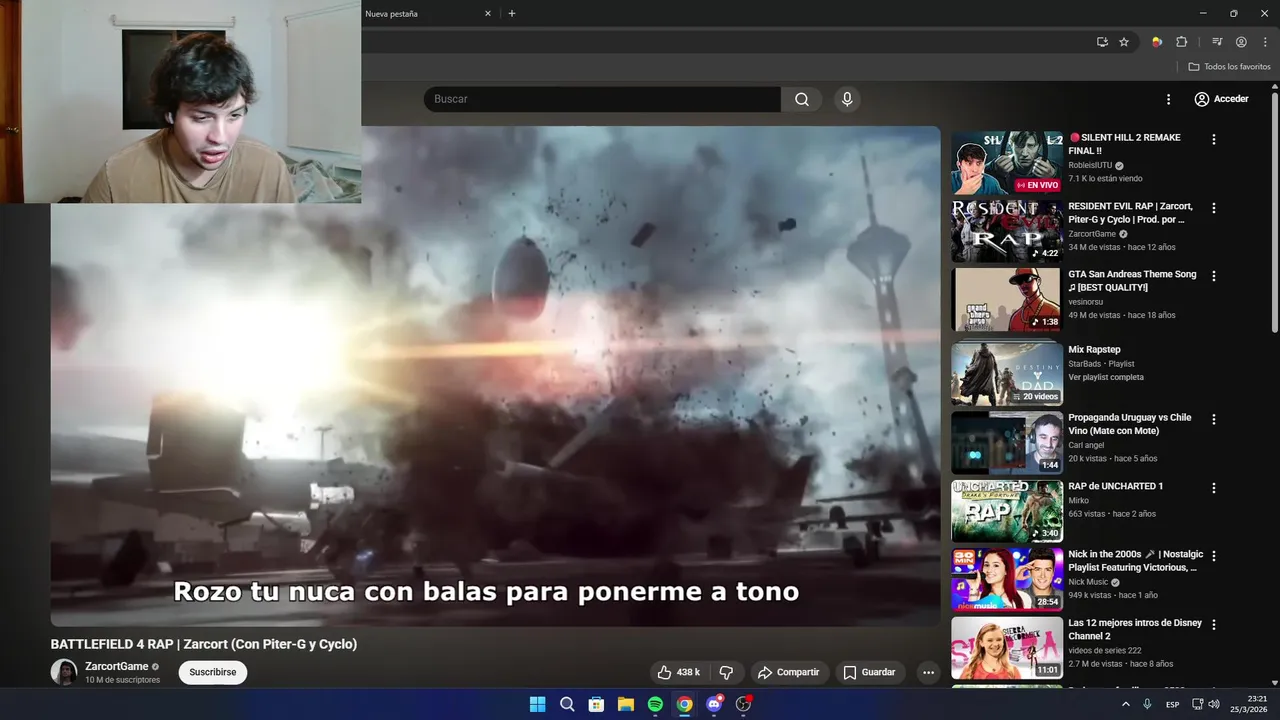The width and height of the screenshot is (1280, 720).
Task: Open Mix Rapstep playlist thumbnail
Action: coord(1007,374)
